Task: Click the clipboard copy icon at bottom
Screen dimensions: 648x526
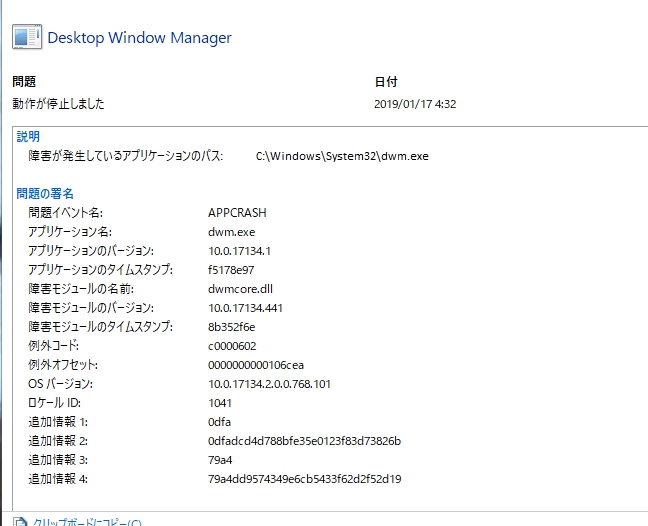Action: (20, 521)
